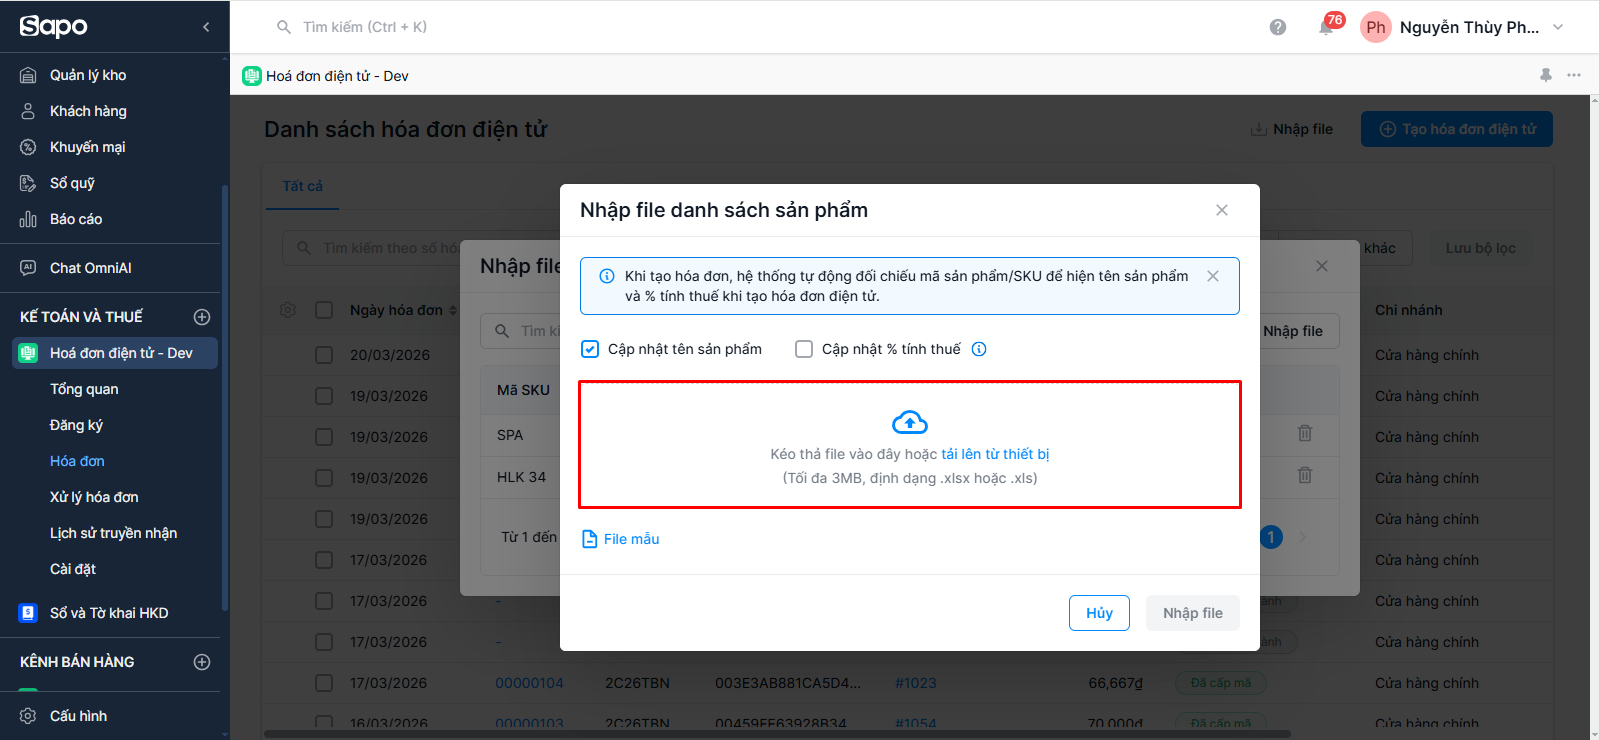This screenshot has height=740, width=1599.
Task: Pin the Hoá đơn điện tử app
Action: tap(1546, 75)
